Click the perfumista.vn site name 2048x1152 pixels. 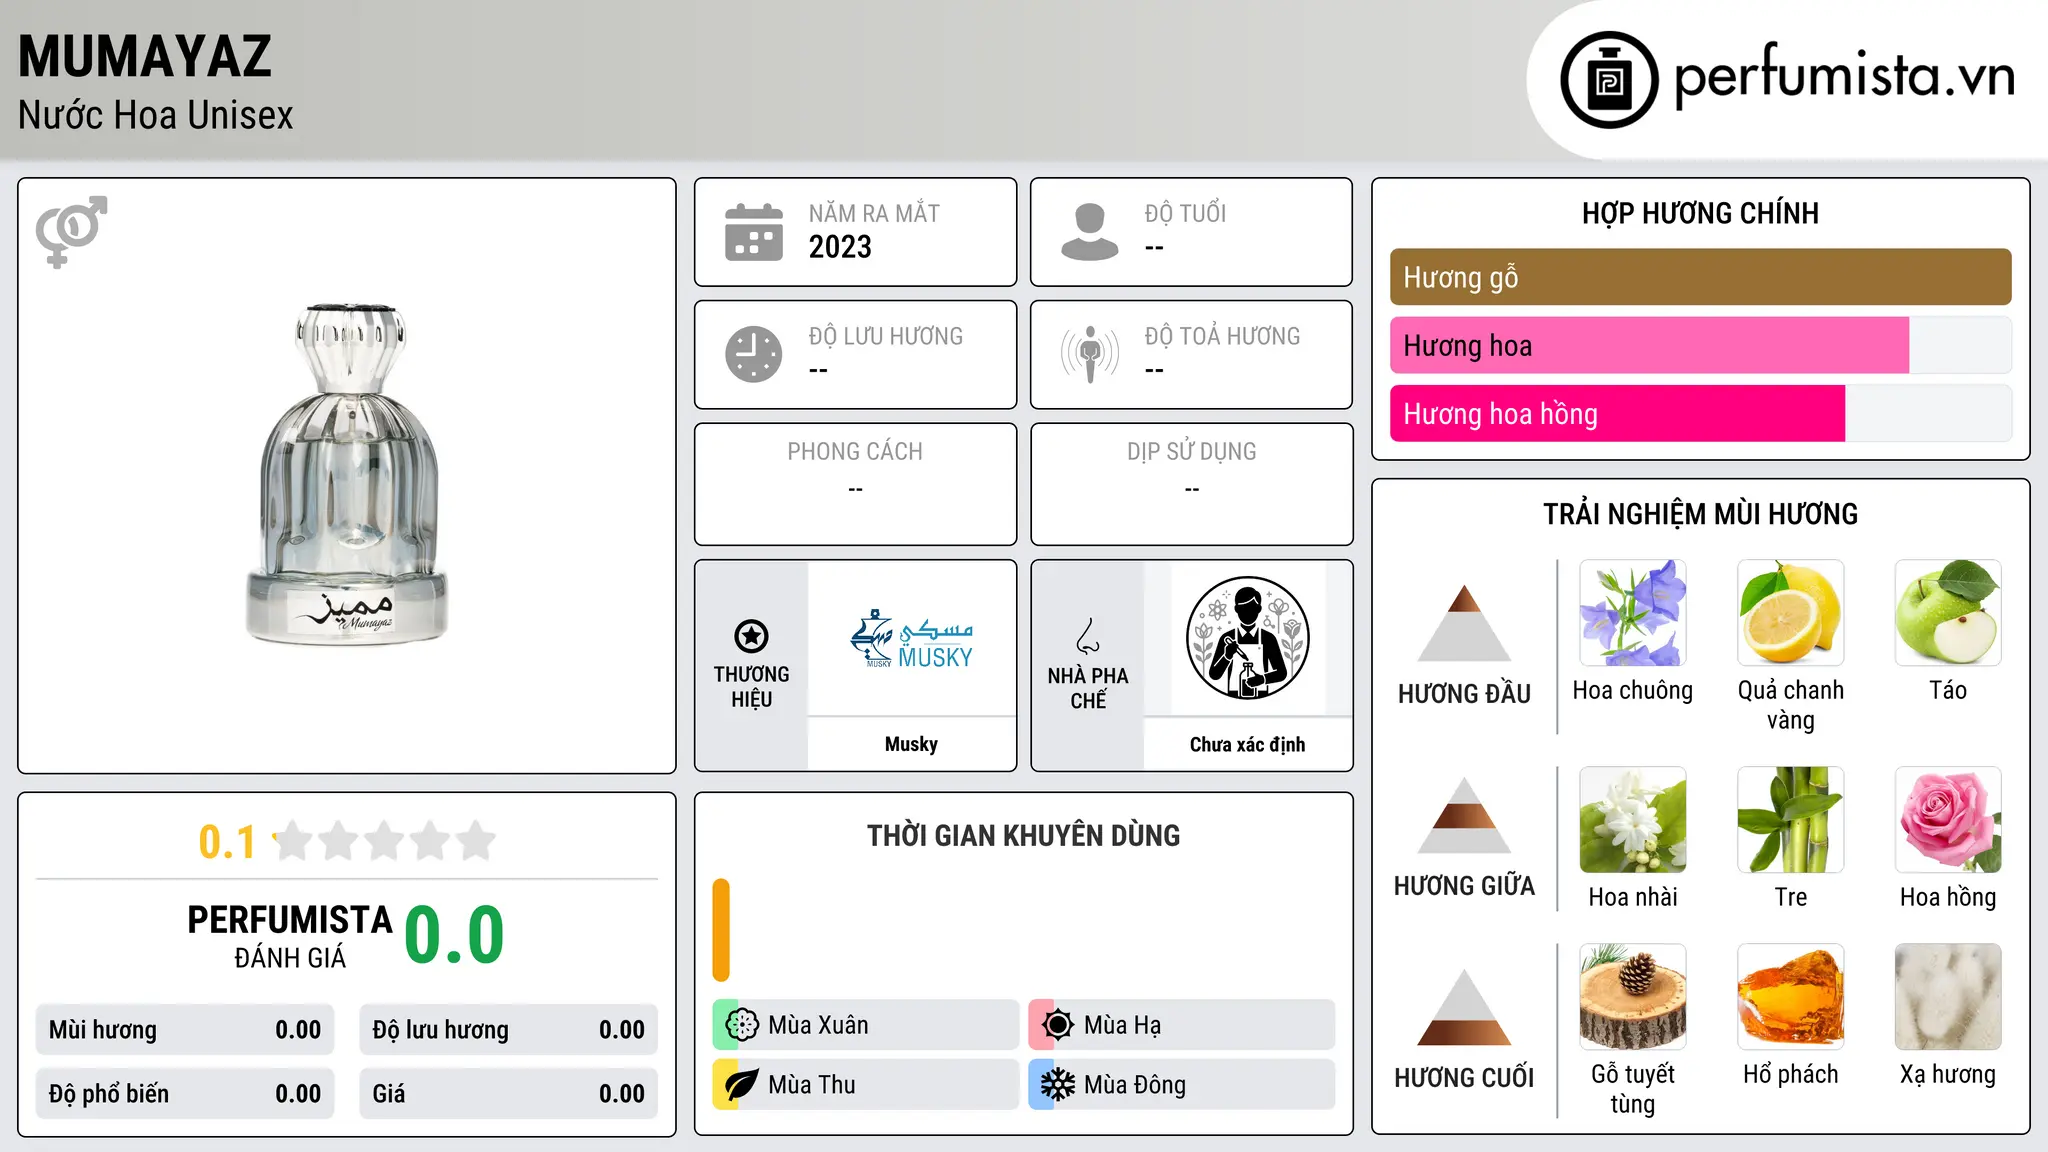pos(1845,76)
